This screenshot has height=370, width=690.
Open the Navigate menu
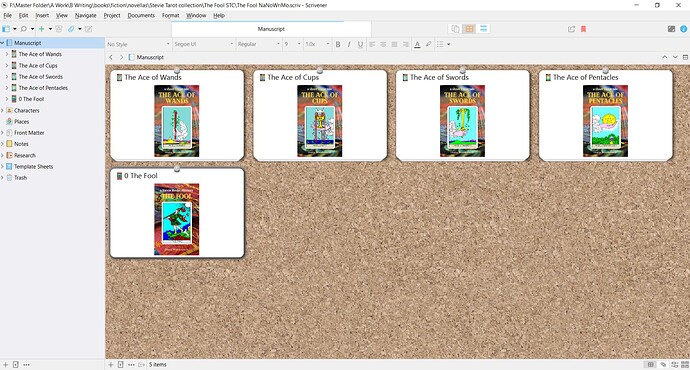pyautogui.click(x=85, y=15)
